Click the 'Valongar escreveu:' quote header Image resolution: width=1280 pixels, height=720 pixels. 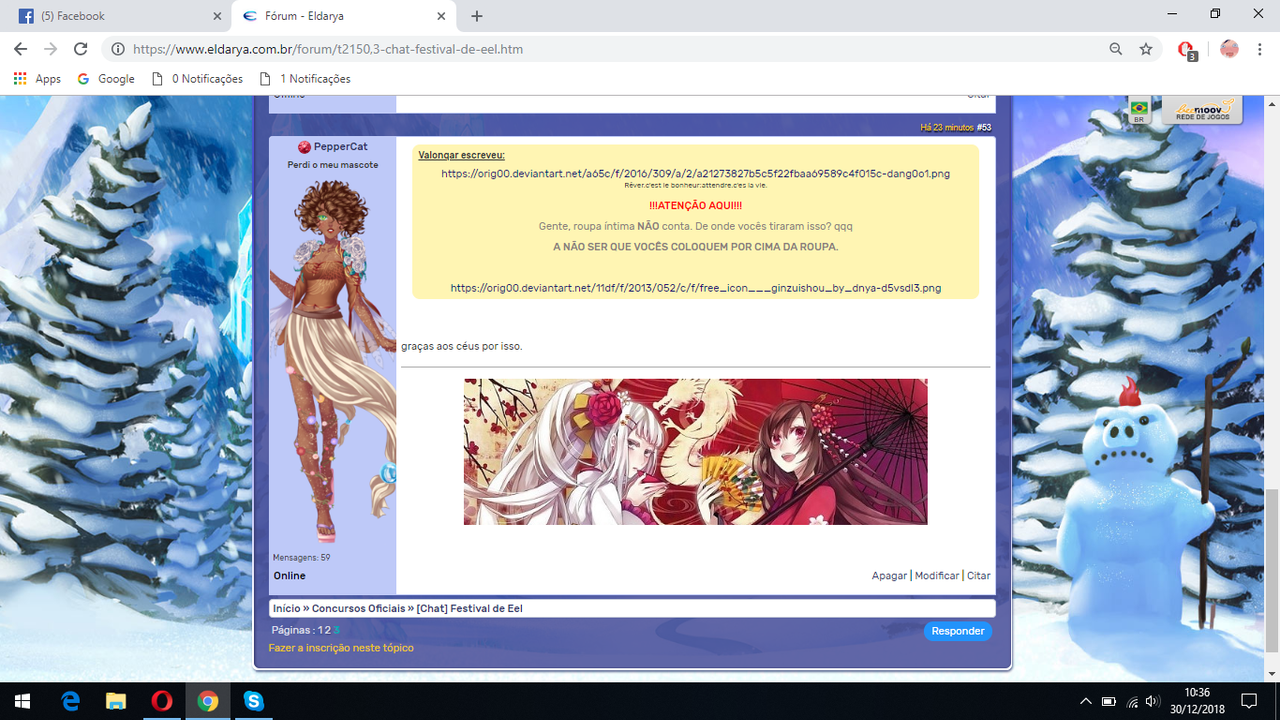coord(461,155)
